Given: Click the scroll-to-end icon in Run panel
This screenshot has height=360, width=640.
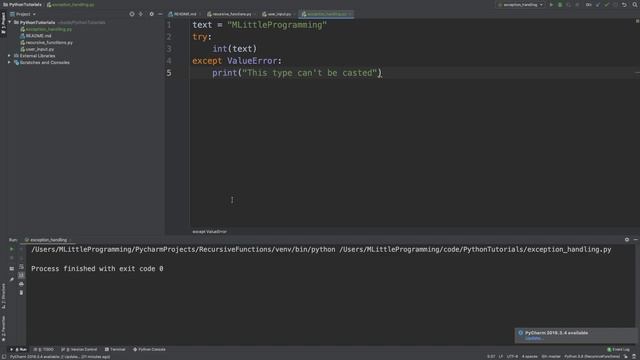Looking at the screenshot, I should pyautogui.click(x=21, y=276).
